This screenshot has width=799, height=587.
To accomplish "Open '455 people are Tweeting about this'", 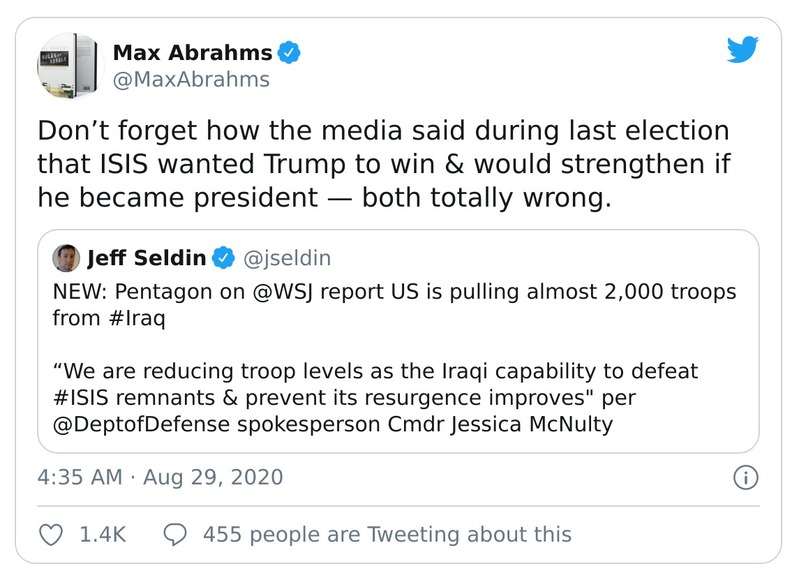I will [x=387, y=534].
